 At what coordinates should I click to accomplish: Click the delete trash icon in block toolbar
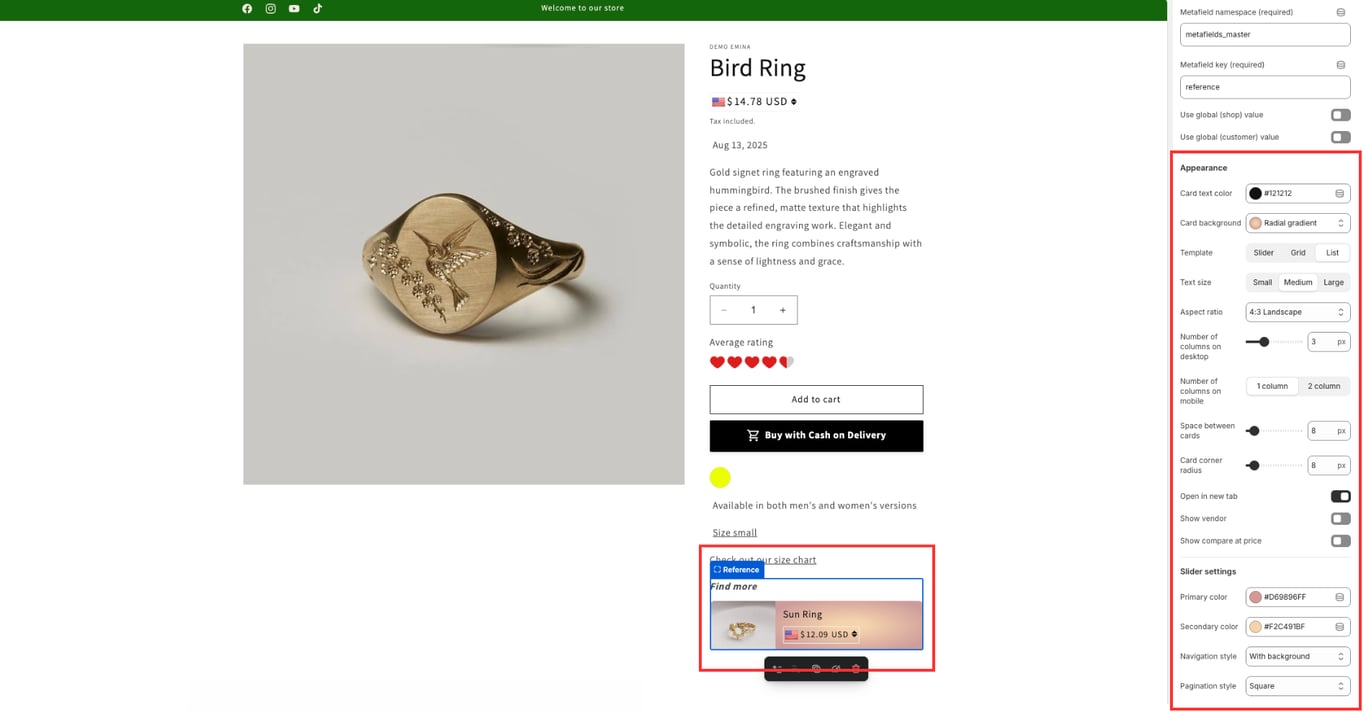856,669
